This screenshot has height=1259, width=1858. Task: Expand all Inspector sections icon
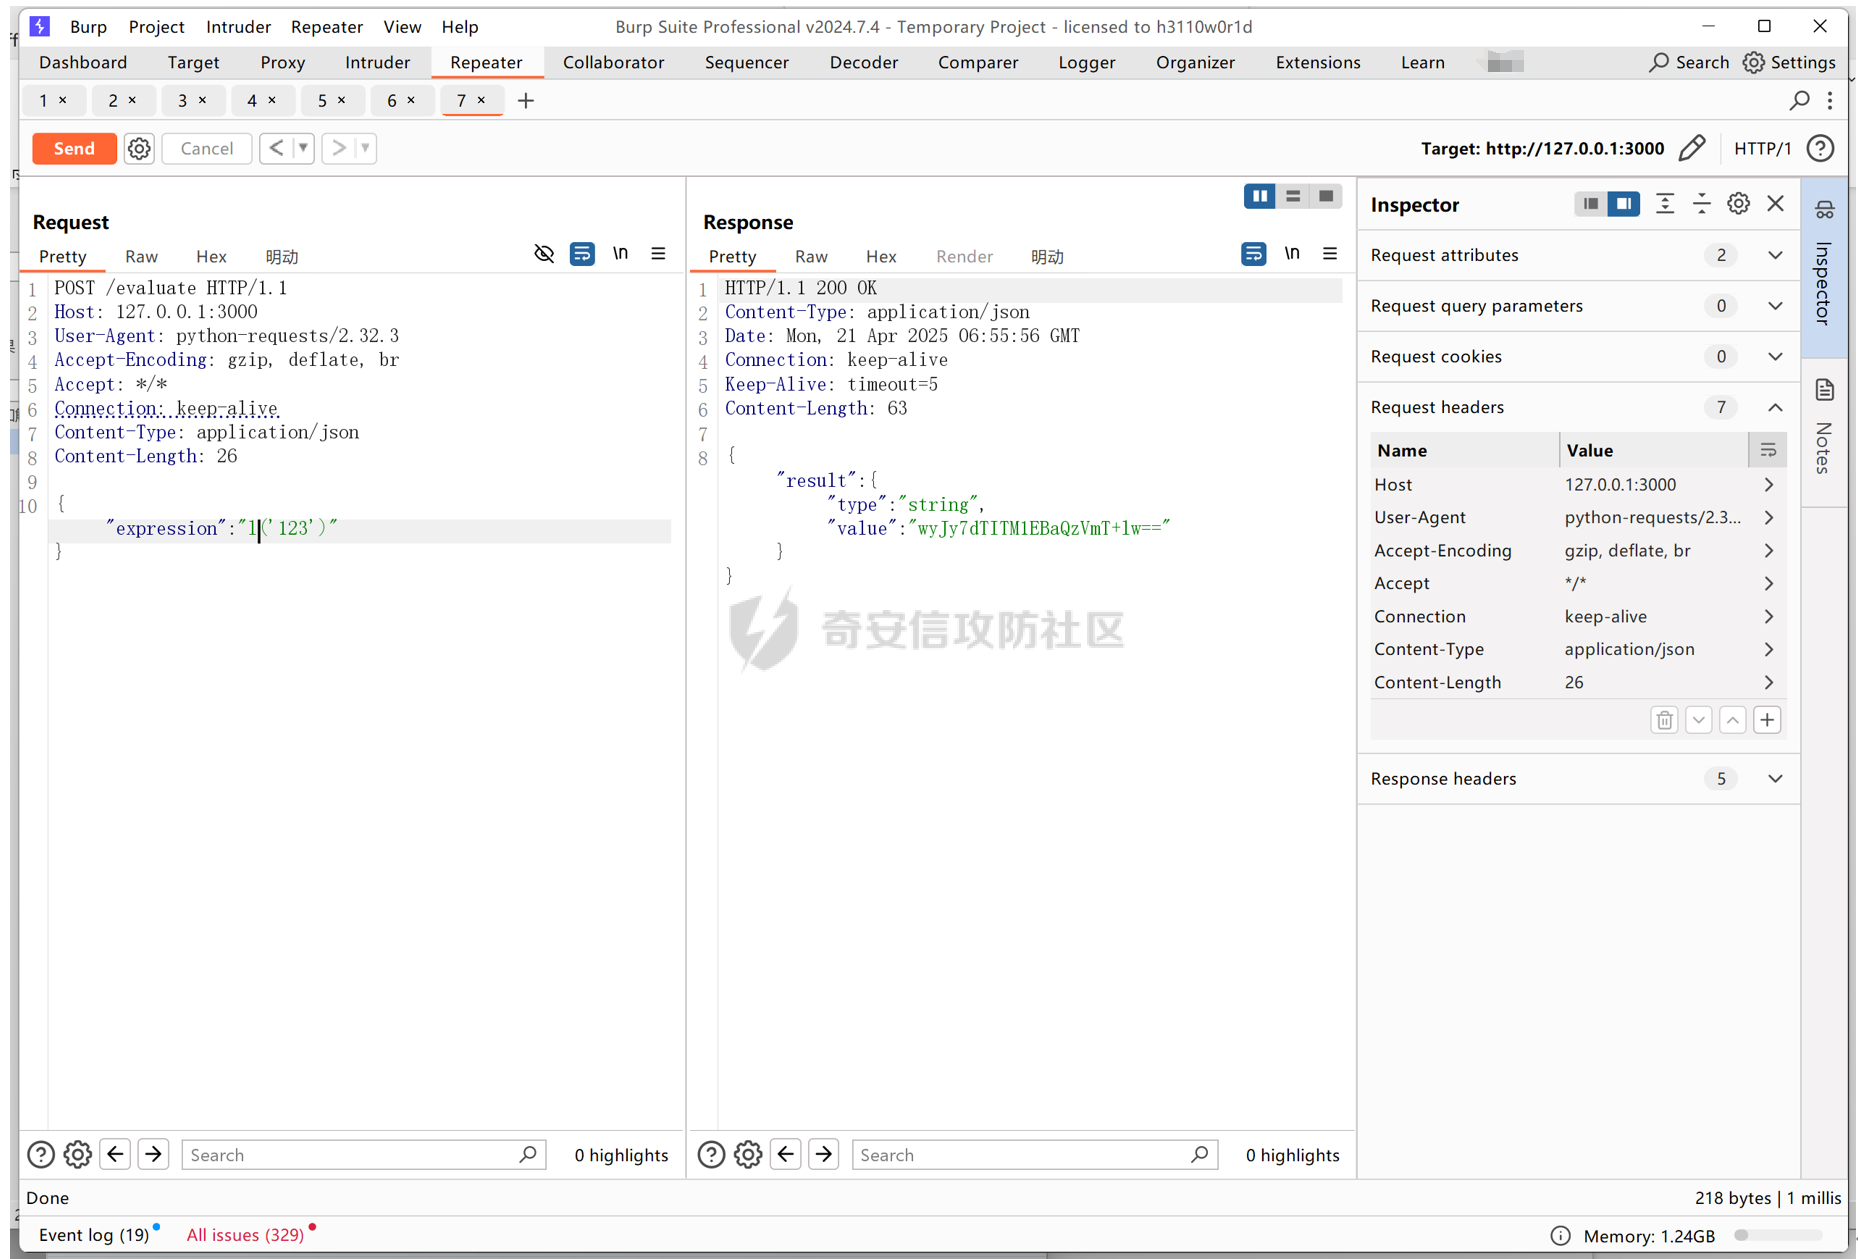[x=1665, y=204]
